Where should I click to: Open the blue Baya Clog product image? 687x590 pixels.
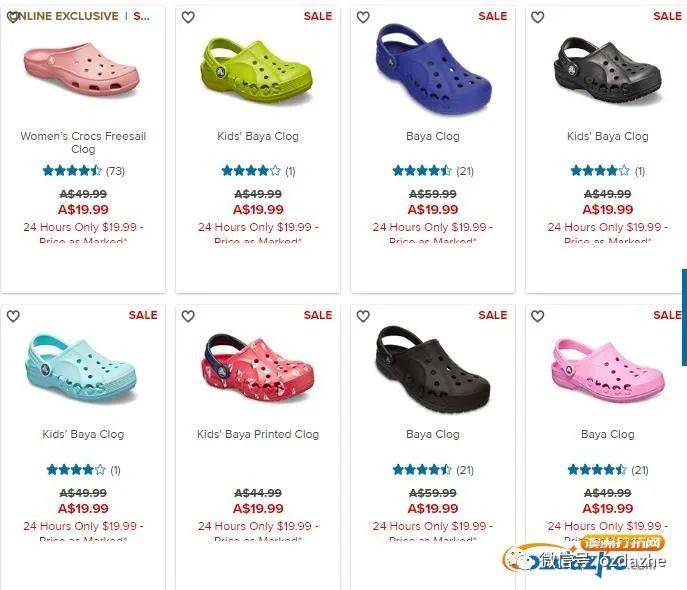[433, 69]
